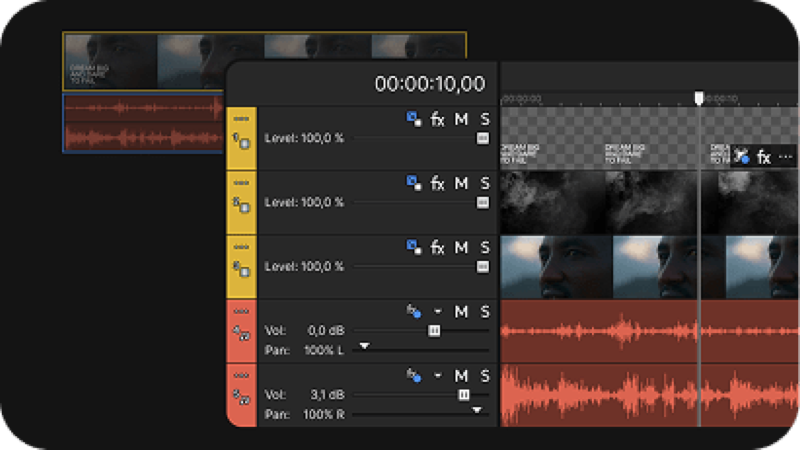The width and height of the screenshot is (800, 450).
Task: Adjust the 3,1 dB Vol slider handle
Action: tap(464, 394)
